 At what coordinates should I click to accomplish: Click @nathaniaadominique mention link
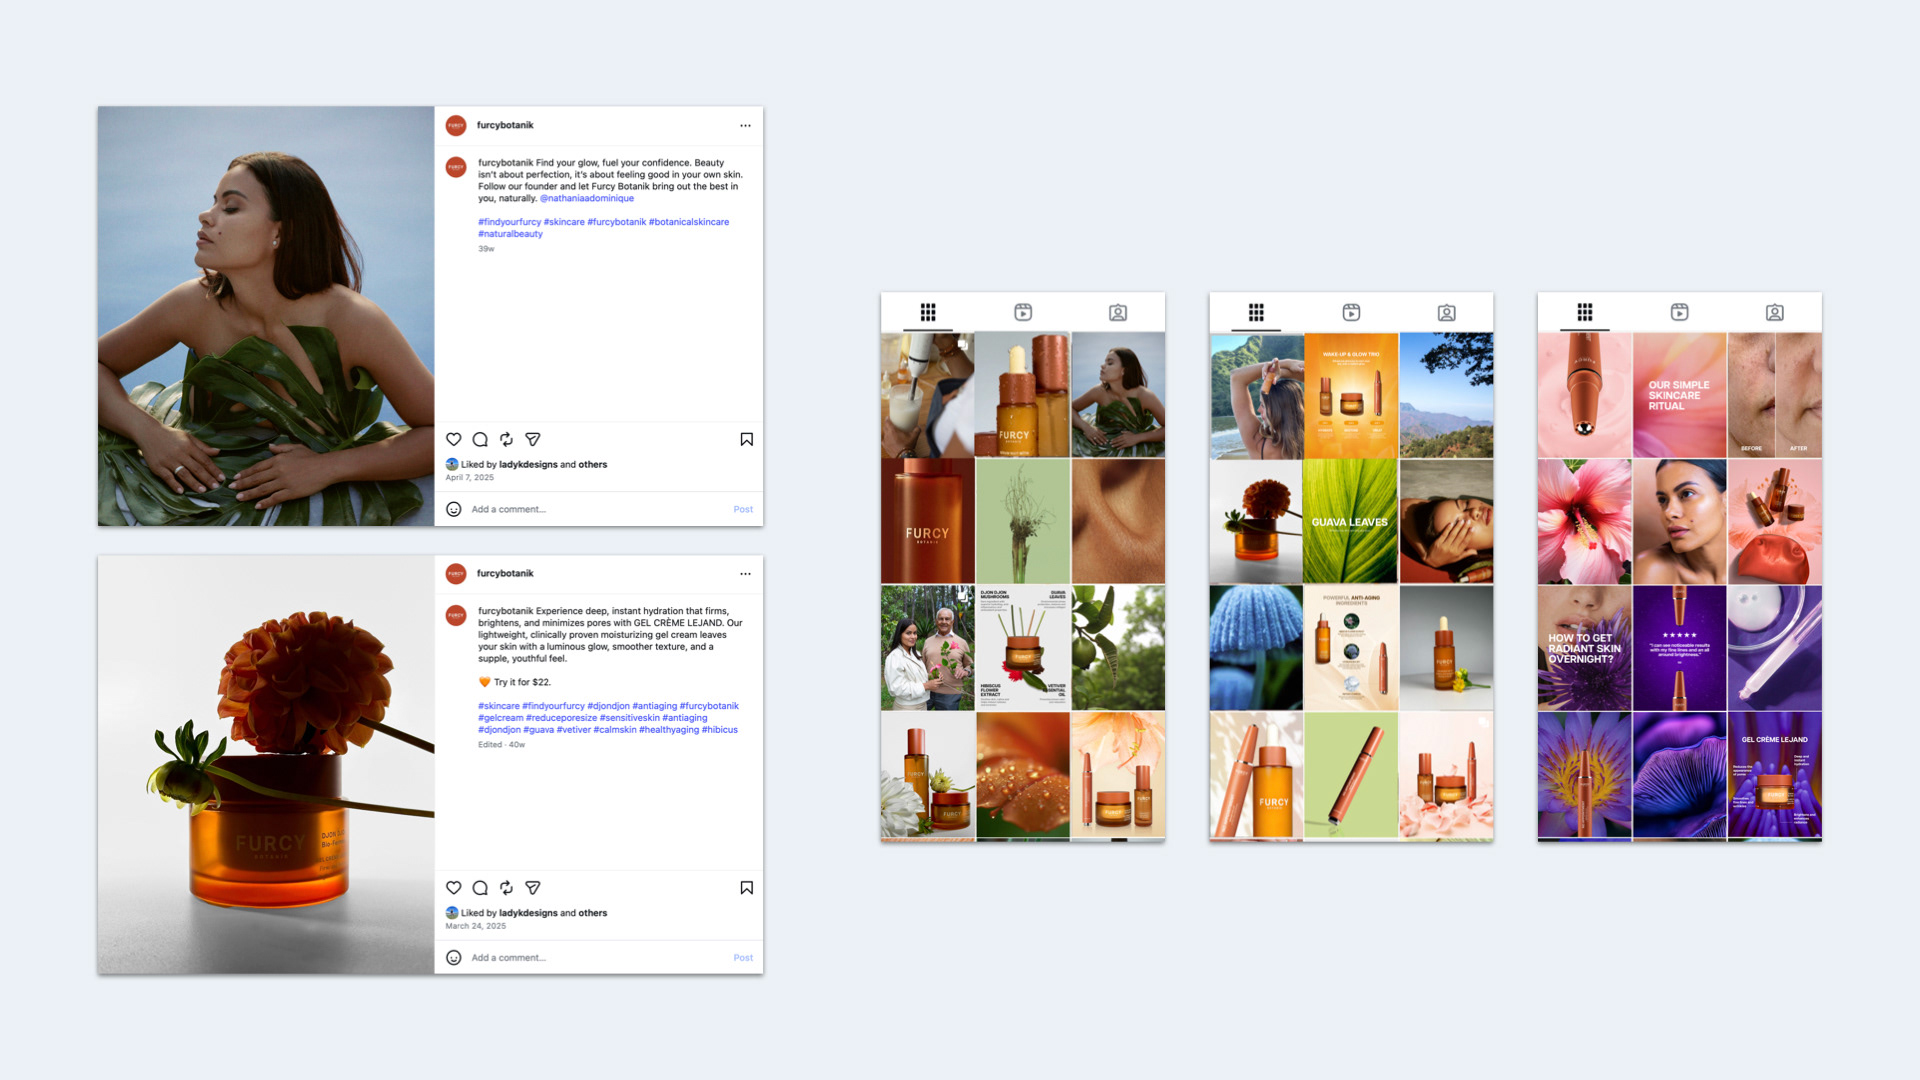(x=587, y=198)
